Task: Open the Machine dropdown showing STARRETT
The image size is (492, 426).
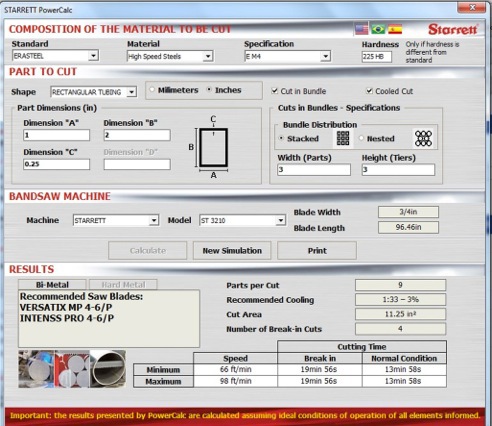Action: (116, 220)
